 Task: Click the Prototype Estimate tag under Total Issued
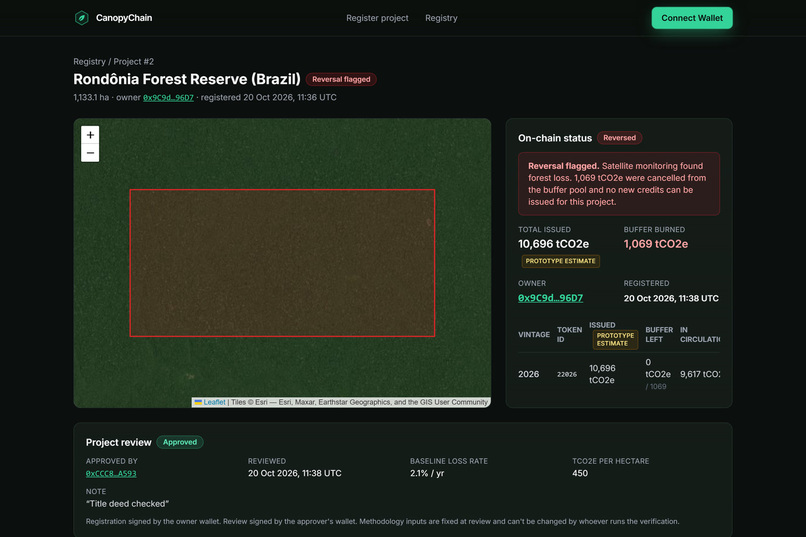(560, 261)
